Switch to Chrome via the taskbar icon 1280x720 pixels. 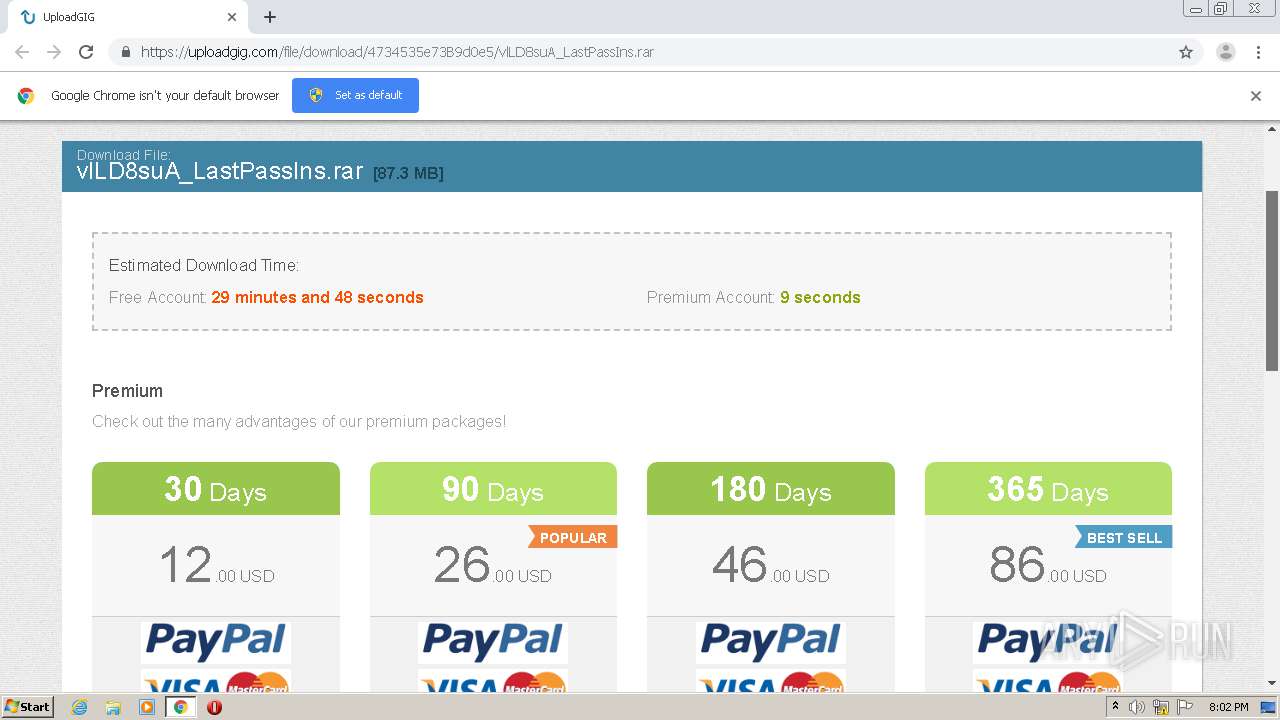pyautogui.click(x=181, y=707)
